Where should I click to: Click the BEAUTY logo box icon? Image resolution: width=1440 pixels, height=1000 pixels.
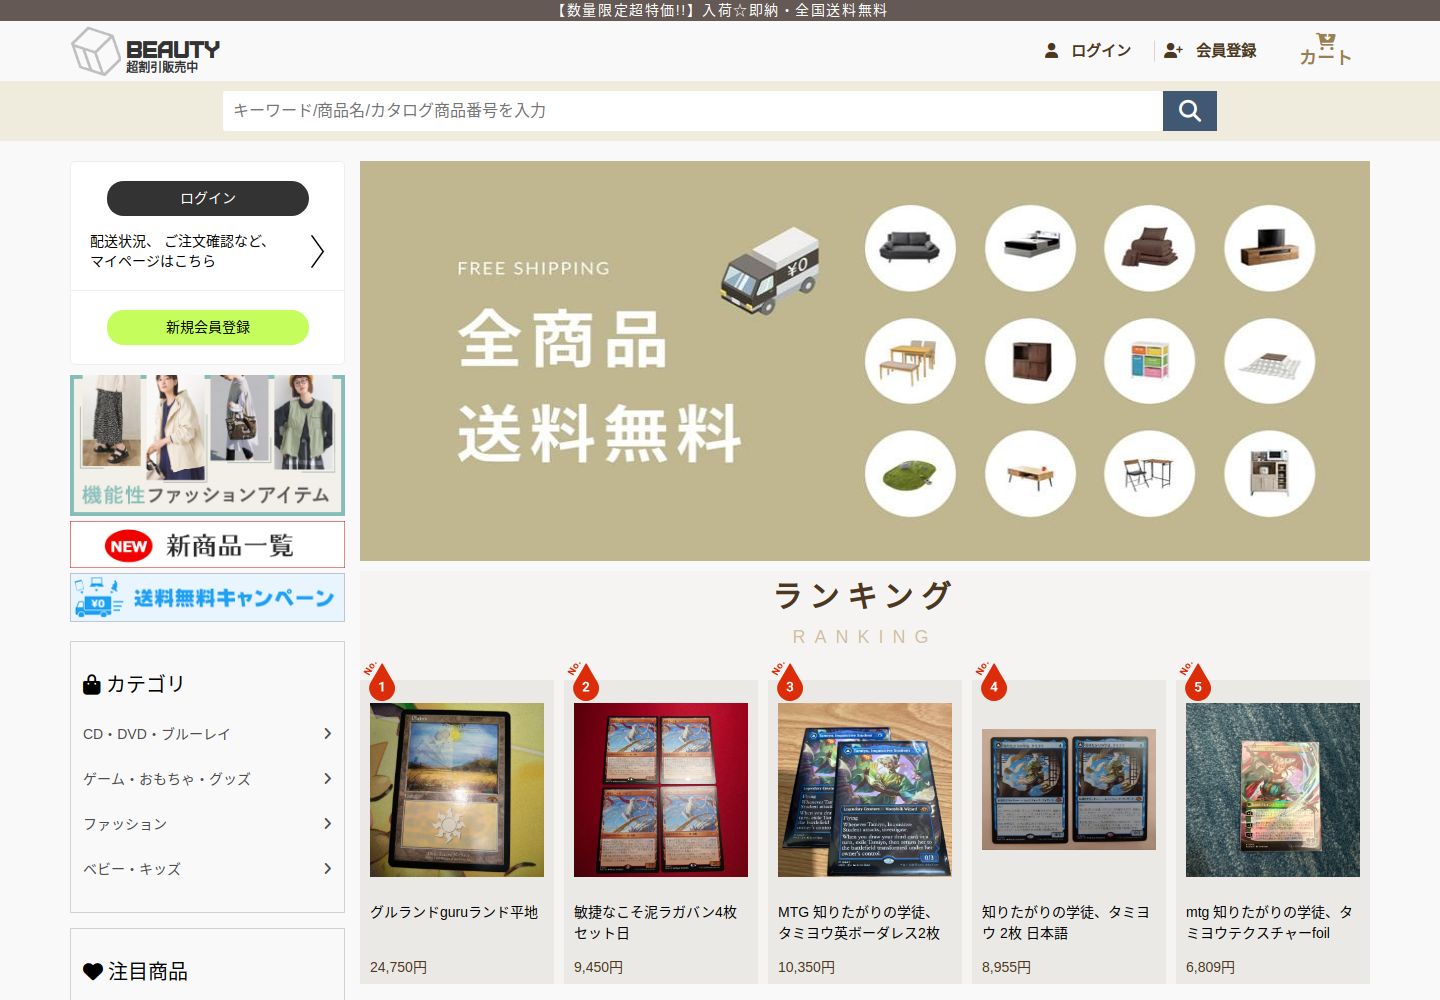(96, 50)
